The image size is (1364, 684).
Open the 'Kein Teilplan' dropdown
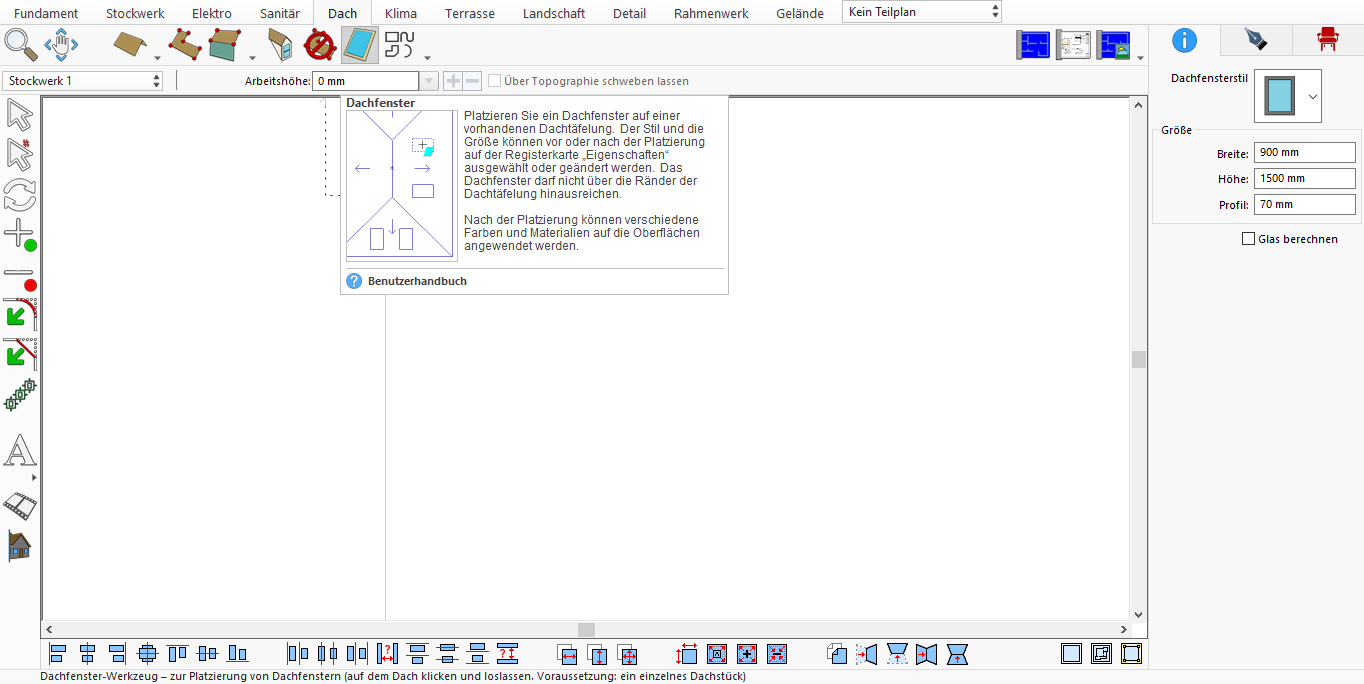coord(922,12)
